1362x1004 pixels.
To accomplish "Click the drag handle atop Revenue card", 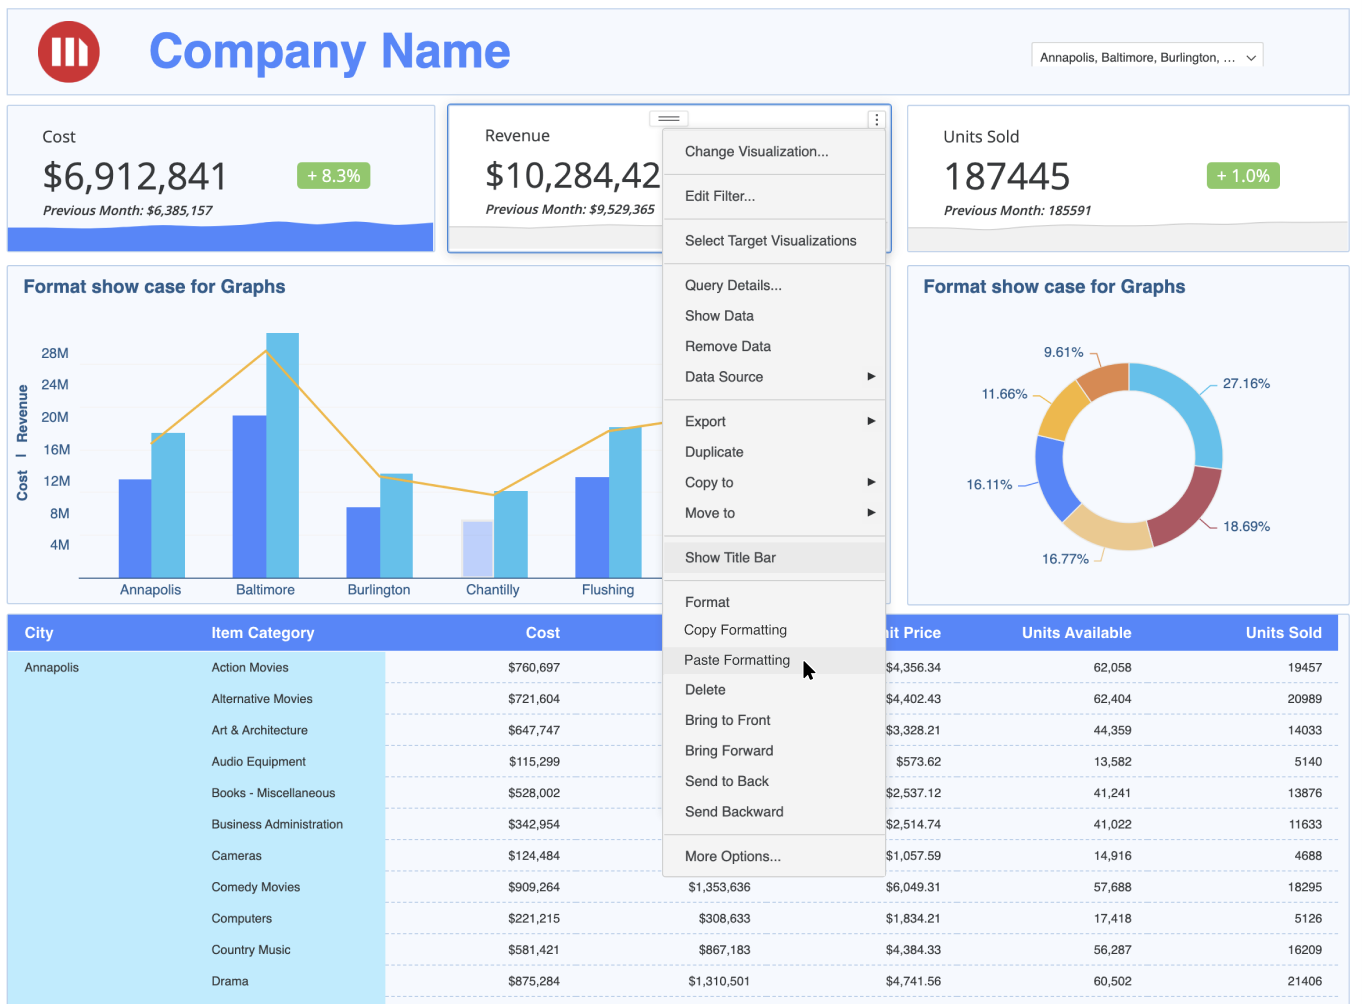I will pos(669,119).
